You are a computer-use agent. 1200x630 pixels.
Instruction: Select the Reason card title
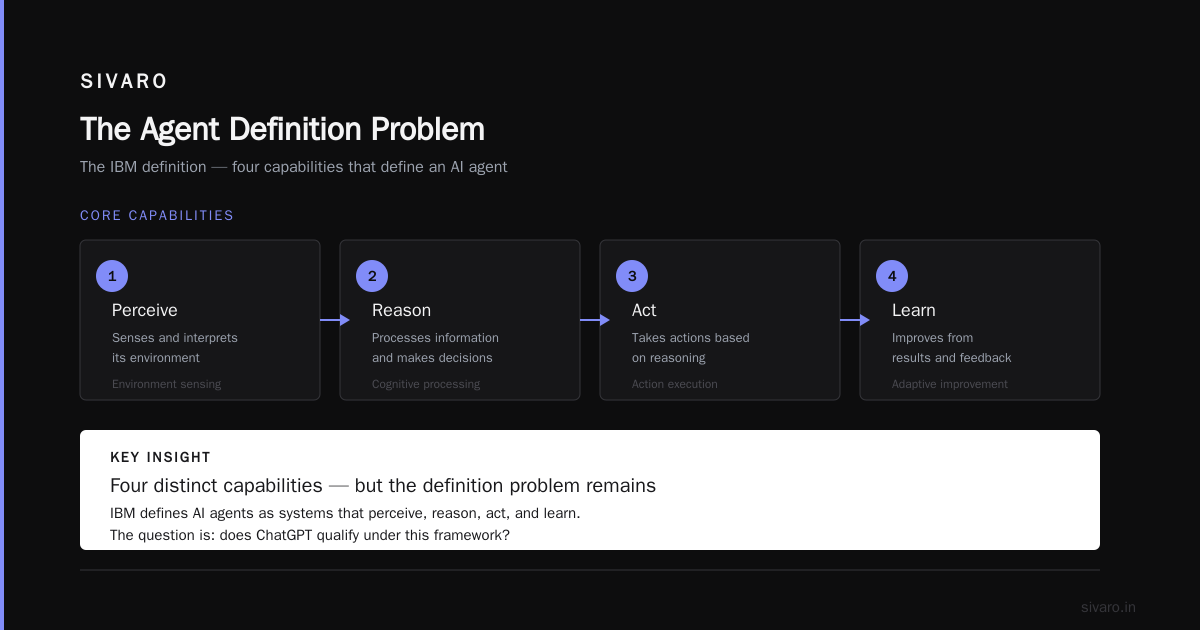[401, 310]
